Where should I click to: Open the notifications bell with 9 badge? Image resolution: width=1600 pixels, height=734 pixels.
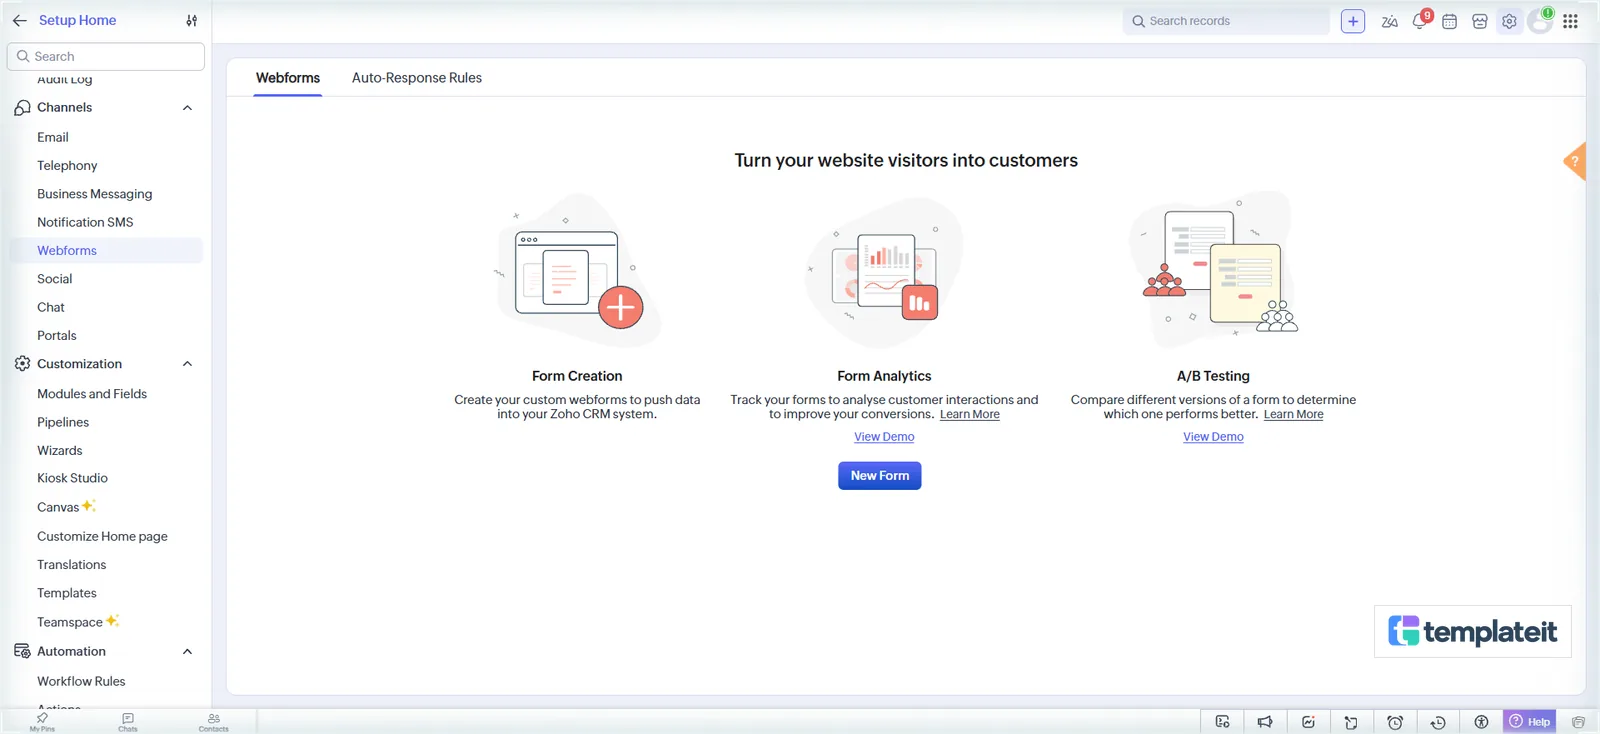(x=1421, y=20)
